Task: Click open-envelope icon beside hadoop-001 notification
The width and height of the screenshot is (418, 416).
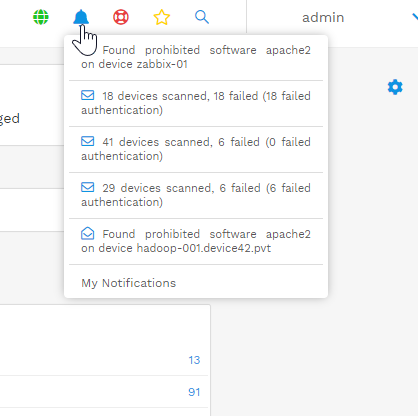Action: pyautogui.click(x=88, y=233)
